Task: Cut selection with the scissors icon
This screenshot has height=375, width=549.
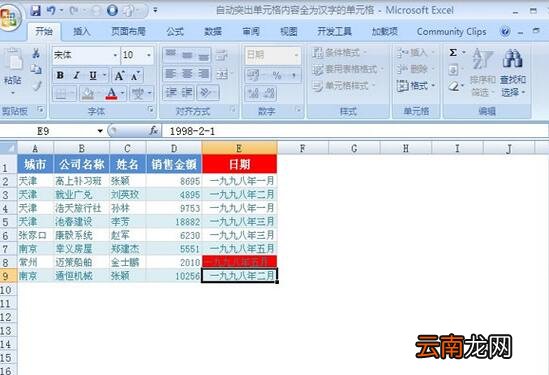Action: click(x=36, y=54)
